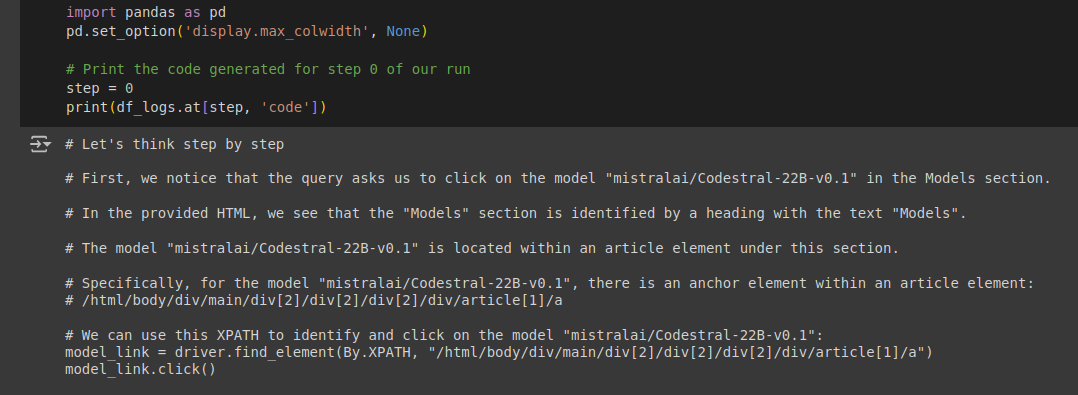
Task: Click the "# Let's think step by step" output line
Action: tap(175, 144)
